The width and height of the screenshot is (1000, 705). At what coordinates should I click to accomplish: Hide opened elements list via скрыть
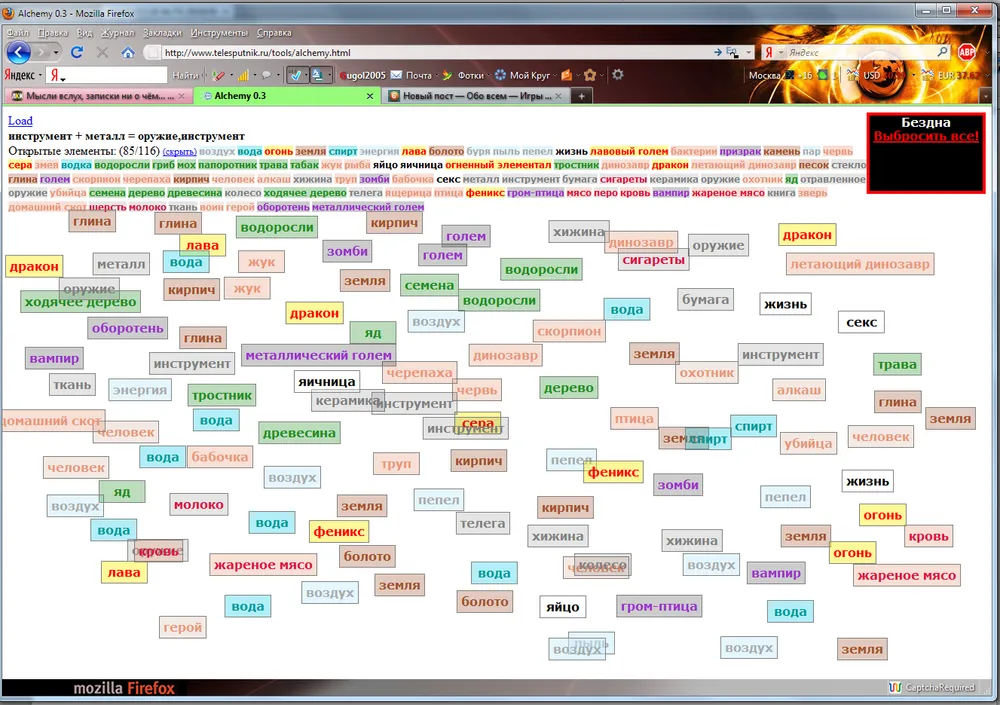tap(179, 151)
